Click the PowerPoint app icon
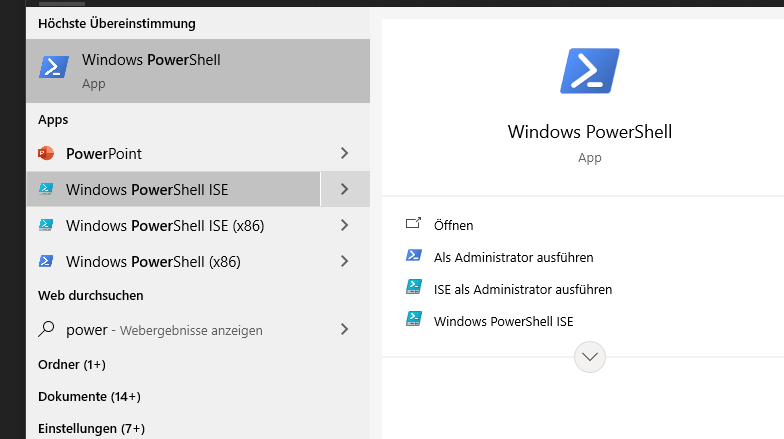 click(x=46, y=154)
